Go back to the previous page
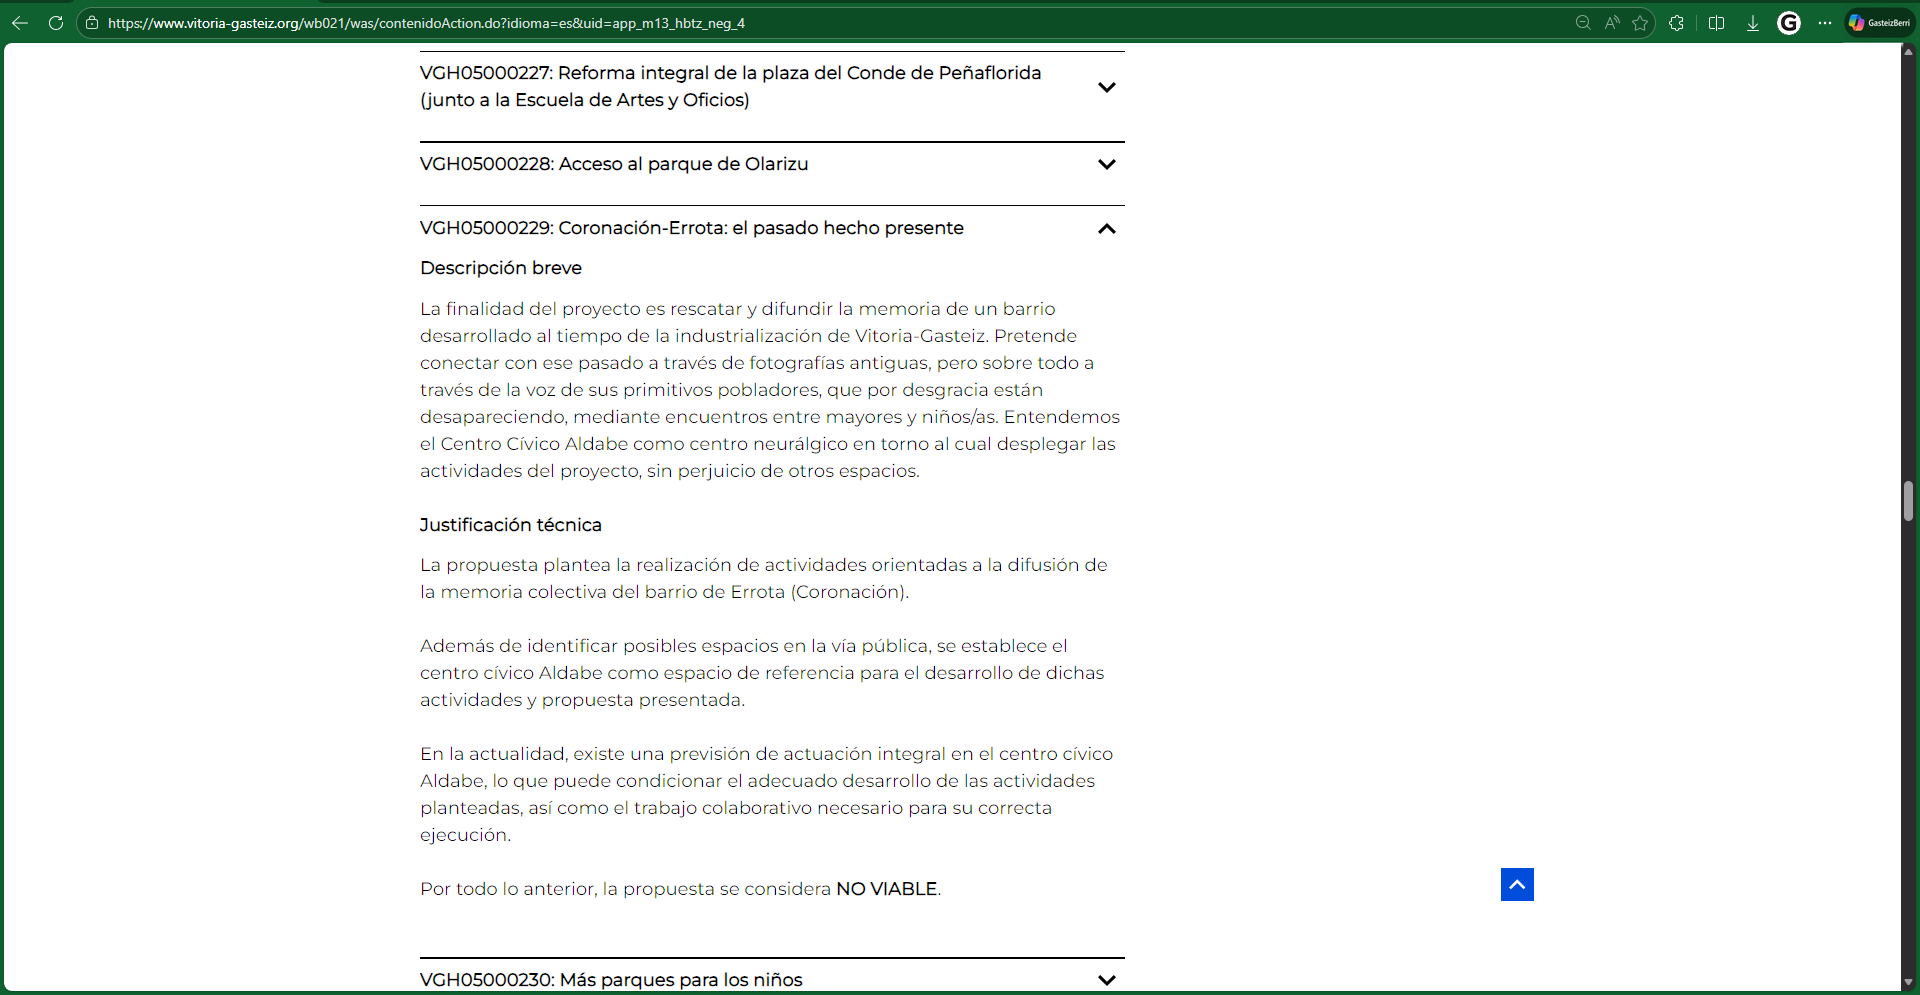1920x995 pixels. click(20, 23)
